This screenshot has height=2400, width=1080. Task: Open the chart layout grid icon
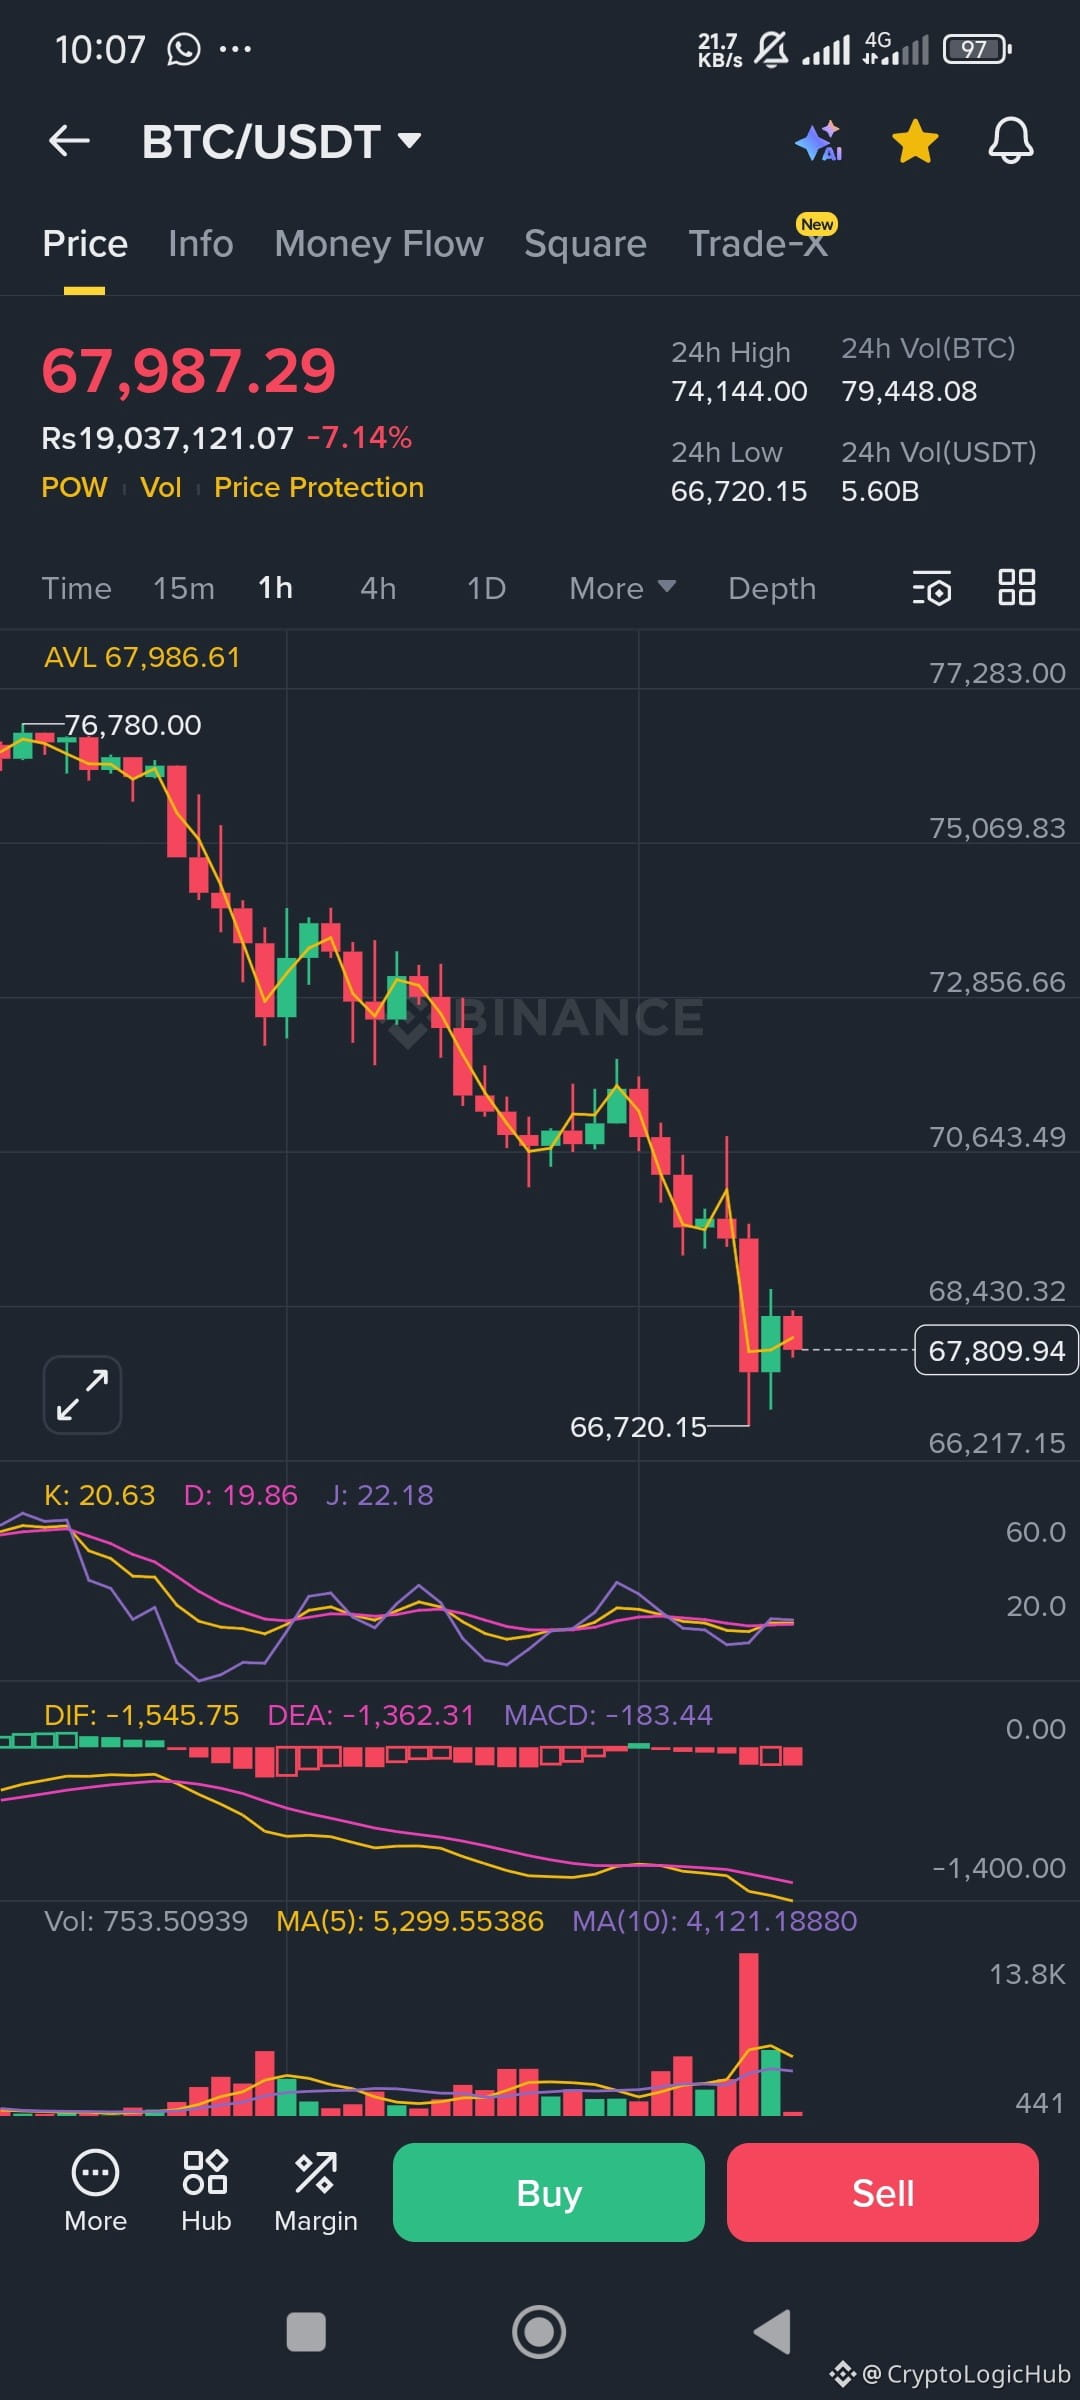tap(1016, 587)
